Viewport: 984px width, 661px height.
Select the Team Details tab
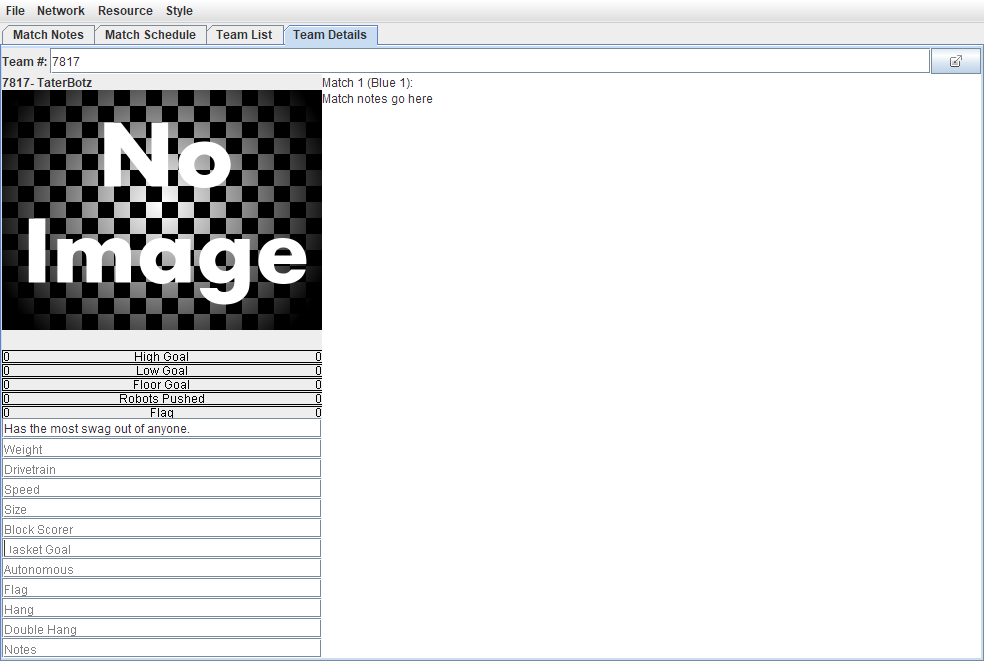(329, 35)
